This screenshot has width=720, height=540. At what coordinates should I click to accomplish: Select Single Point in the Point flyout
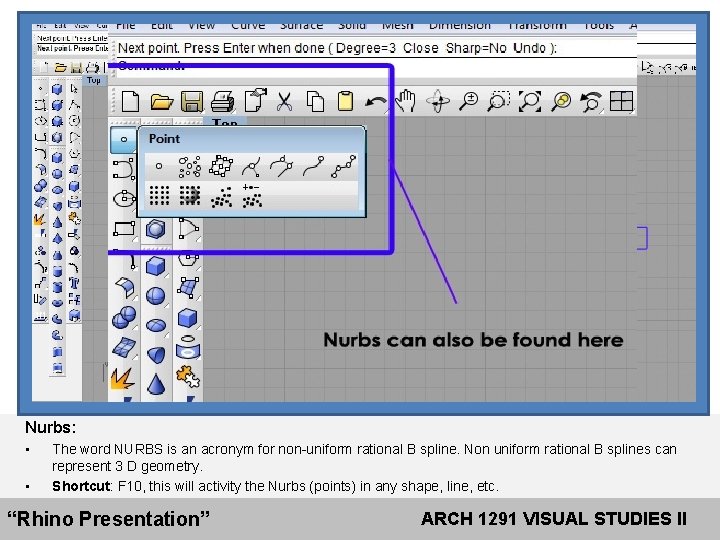click(x=159, y=166)
